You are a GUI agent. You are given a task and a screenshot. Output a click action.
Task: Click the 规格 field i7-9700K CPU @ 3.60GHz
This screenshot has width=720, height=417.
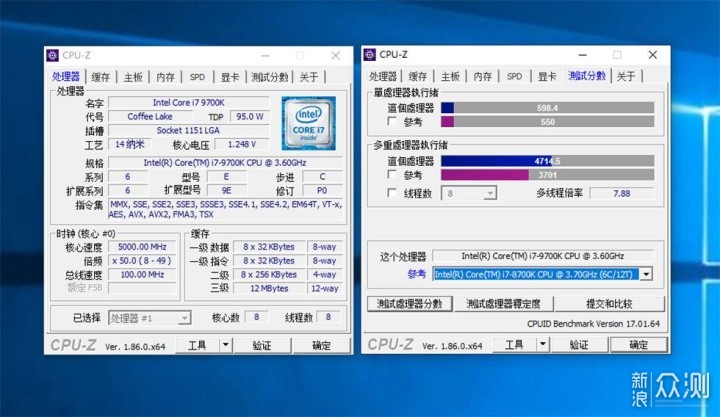pos(225,163)
